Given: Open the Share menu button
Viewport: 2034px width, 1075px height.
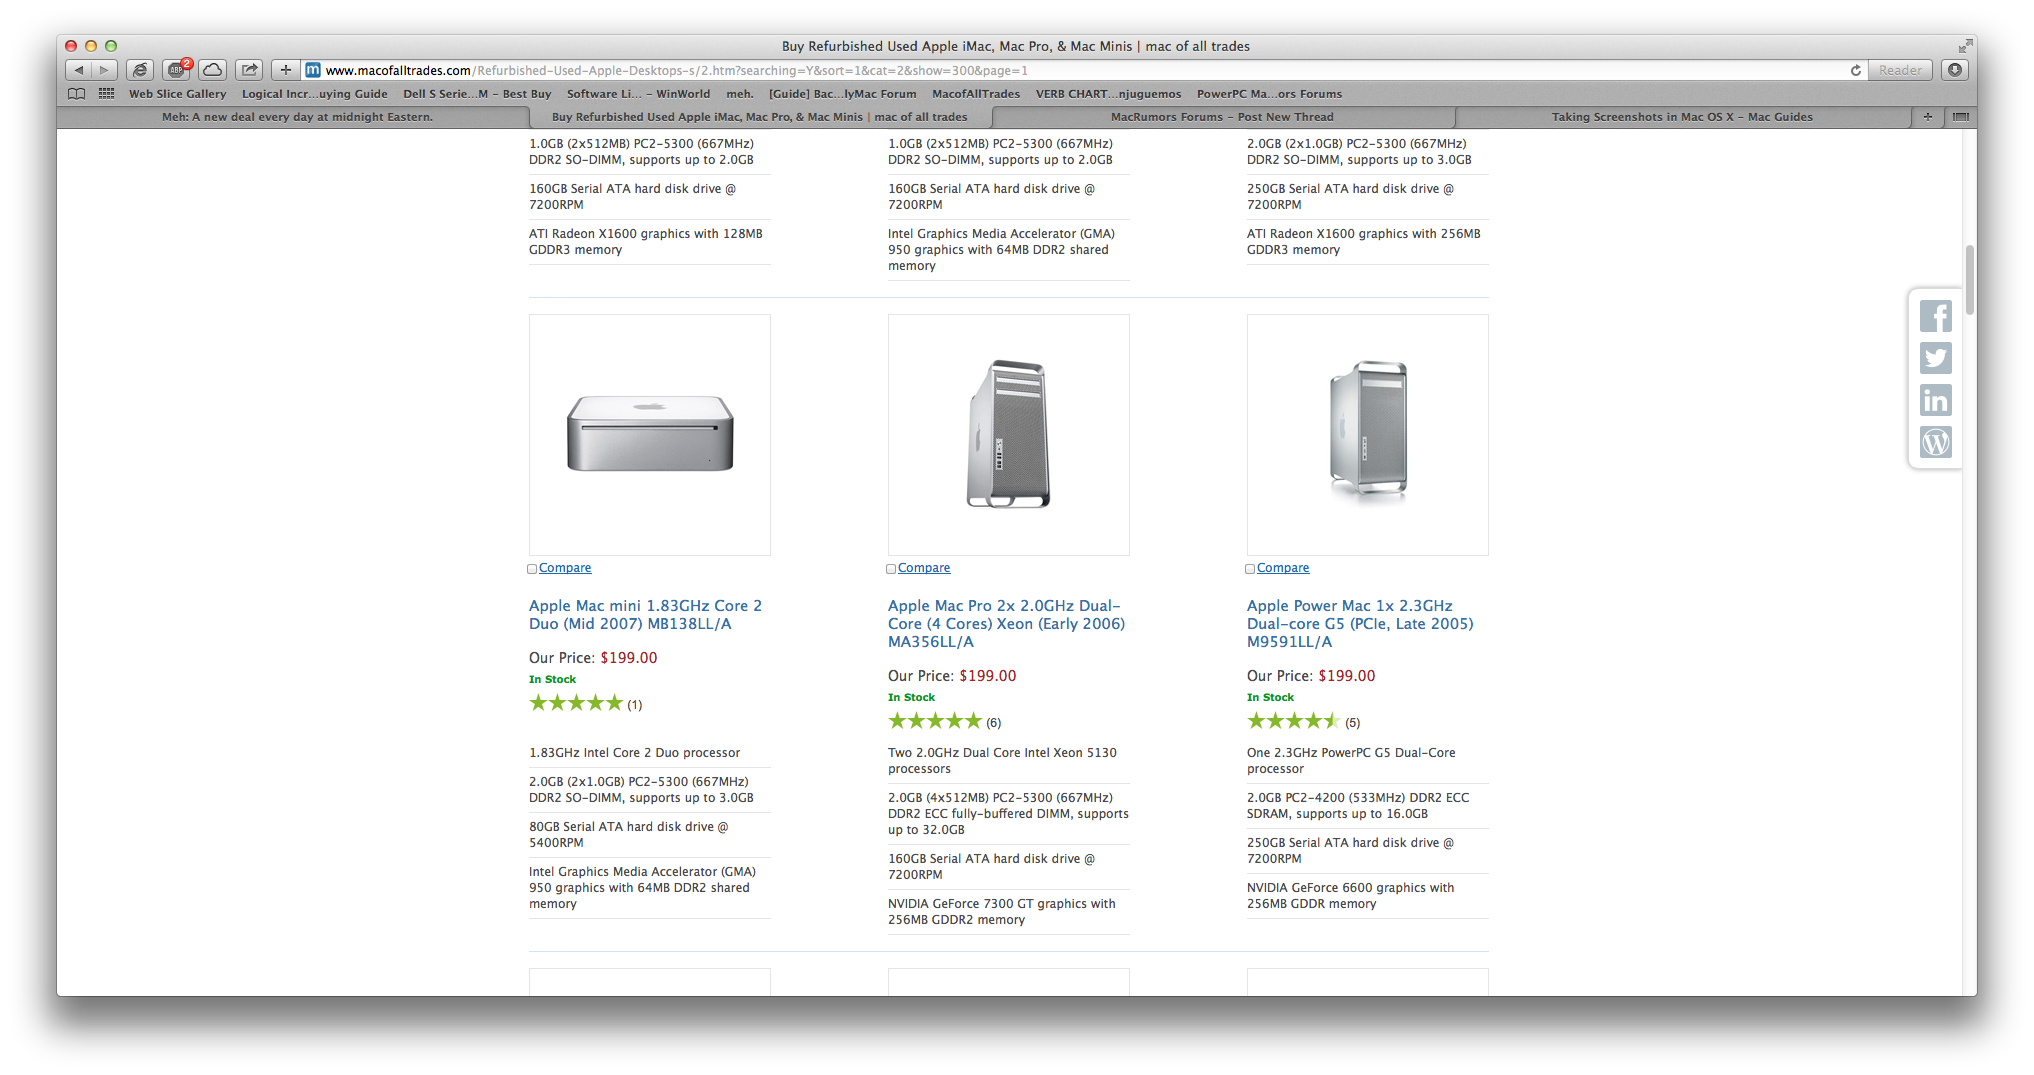Looking at the screenshot, I should coord(249,70).
